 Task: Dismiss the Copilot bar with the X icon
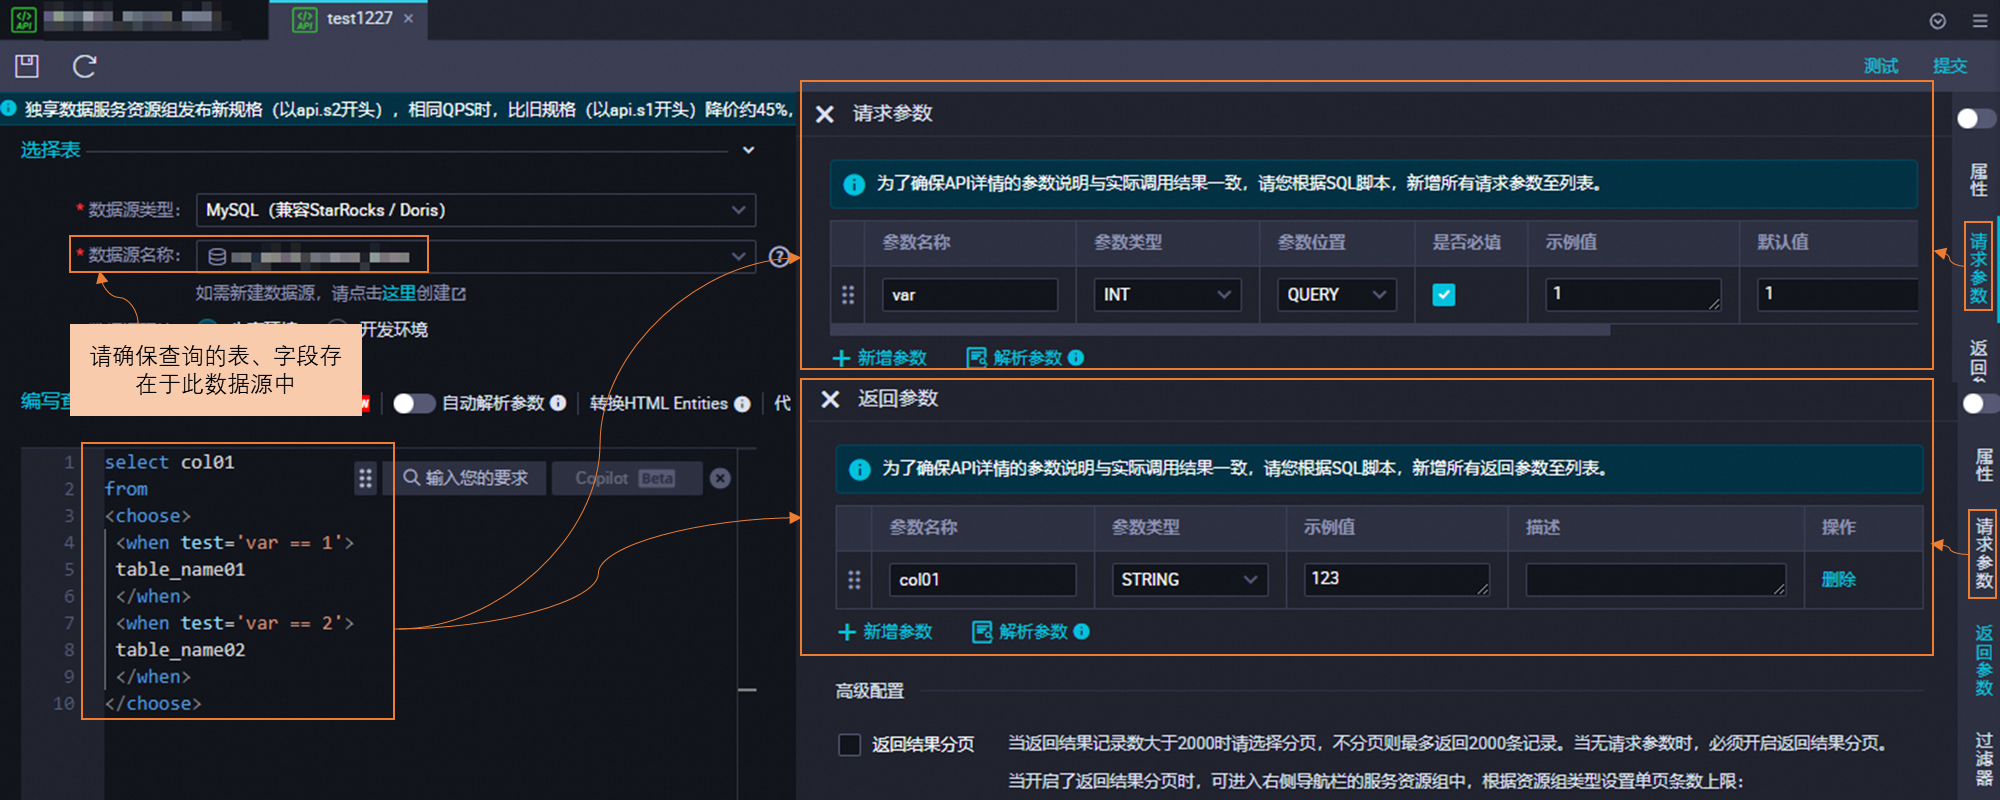(x=720, y=478)
